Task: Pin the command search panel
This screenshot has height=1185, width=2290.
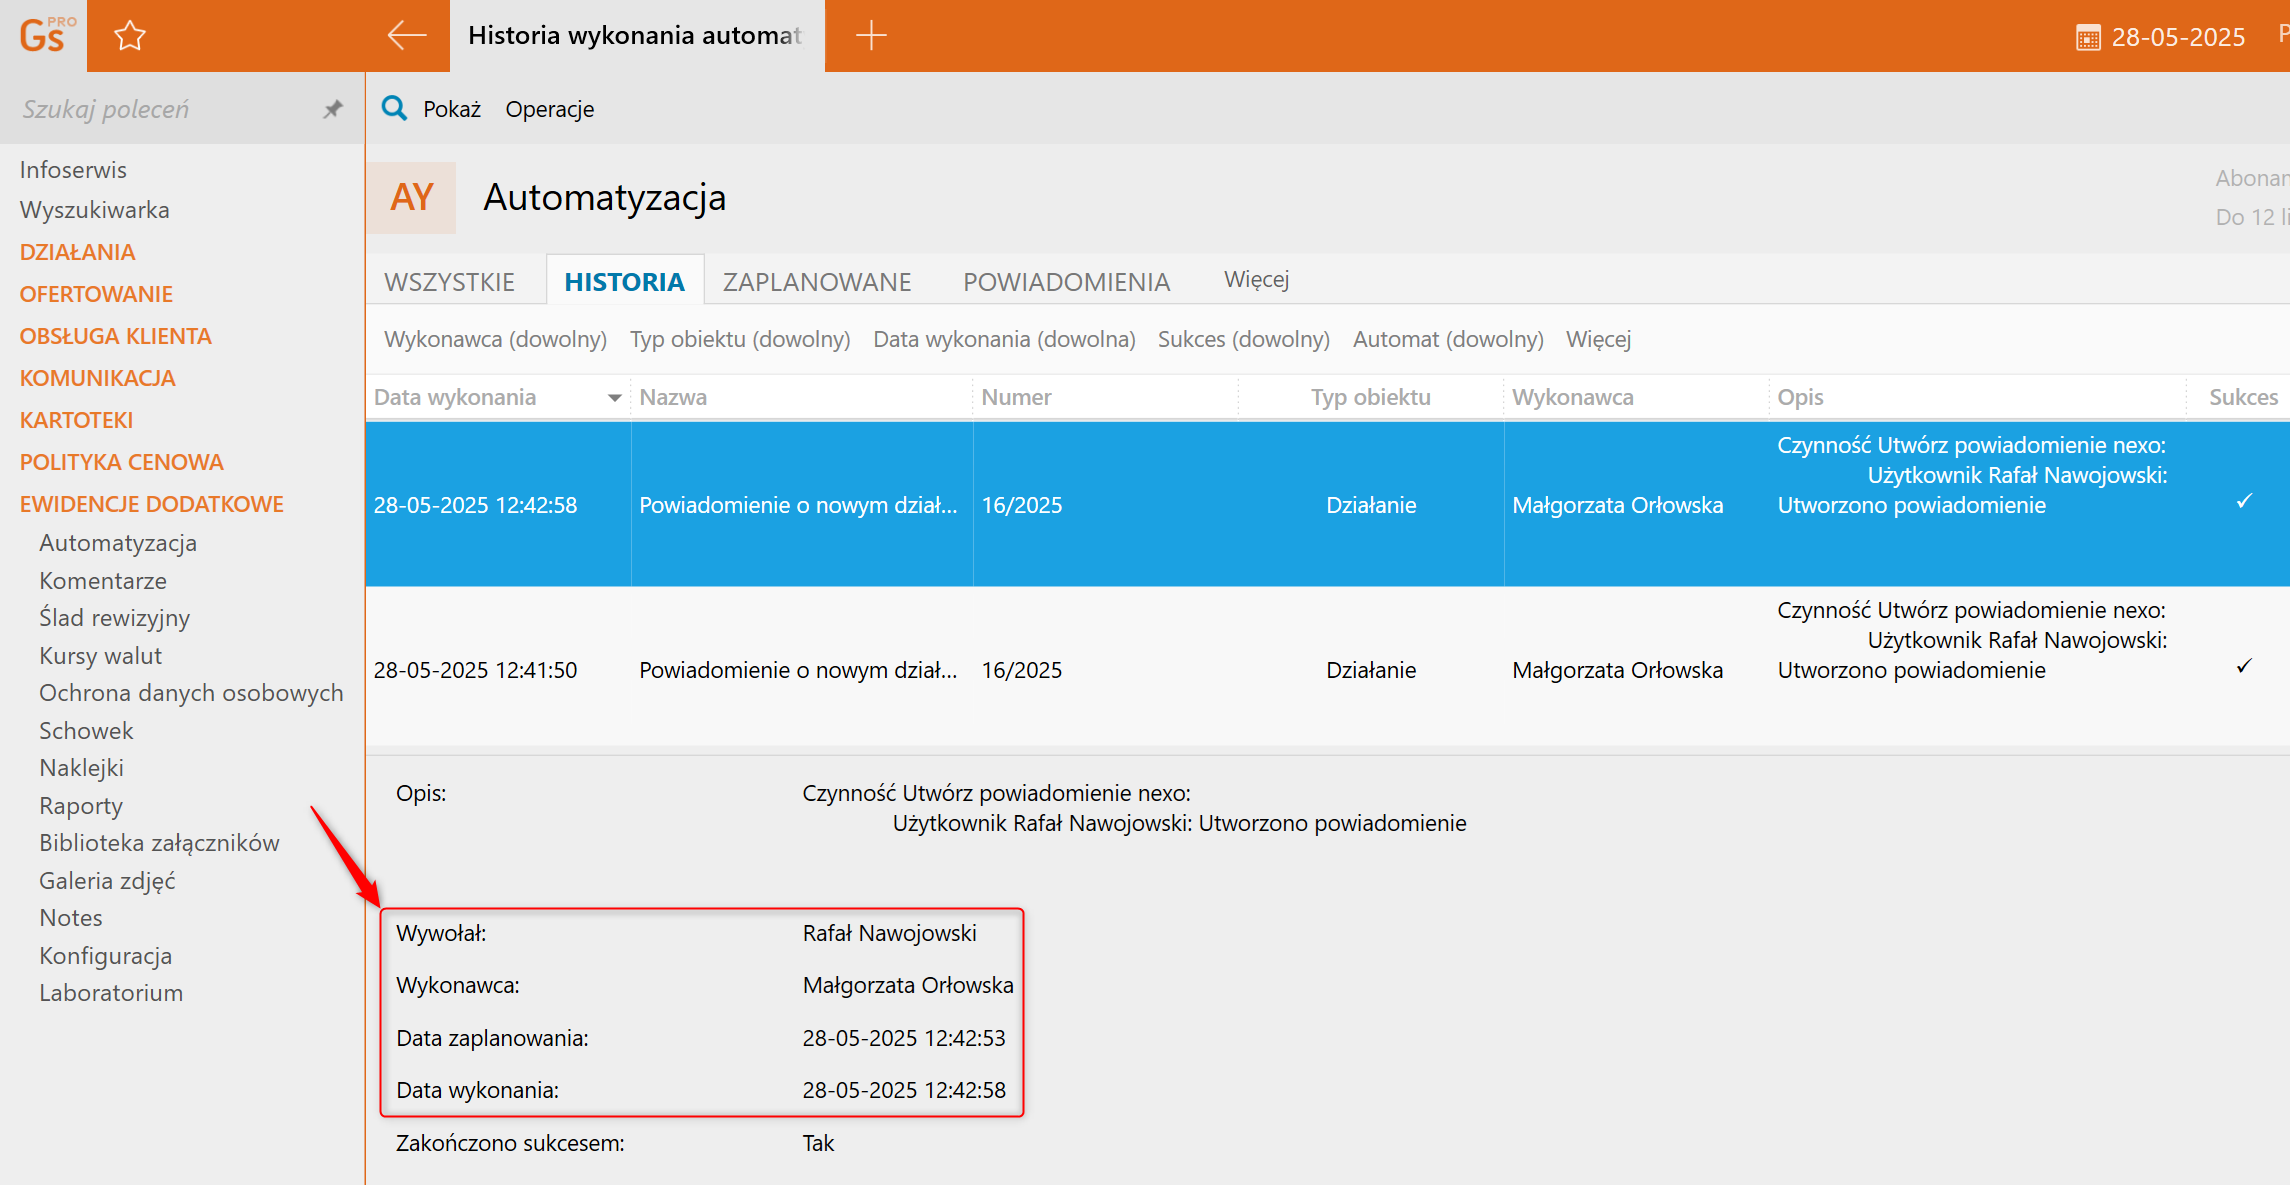Action: click(x=333, y=109)
